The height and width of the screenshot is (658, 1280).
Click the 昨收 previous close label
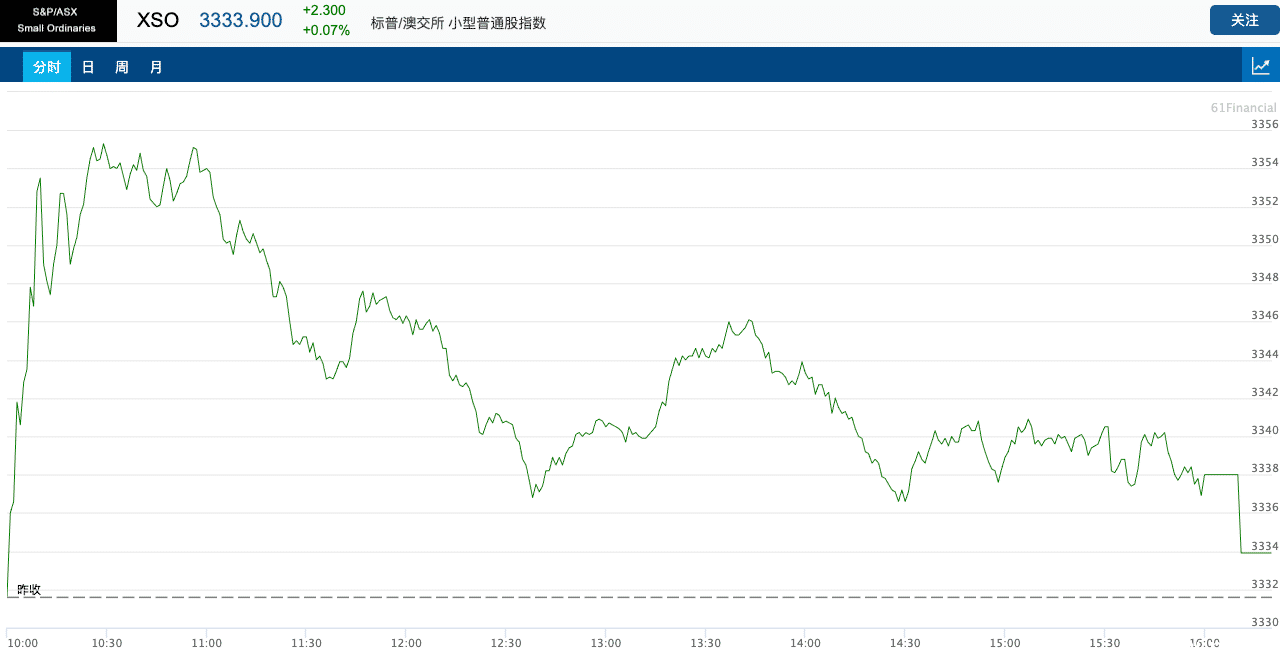click(x=29, y=589)
